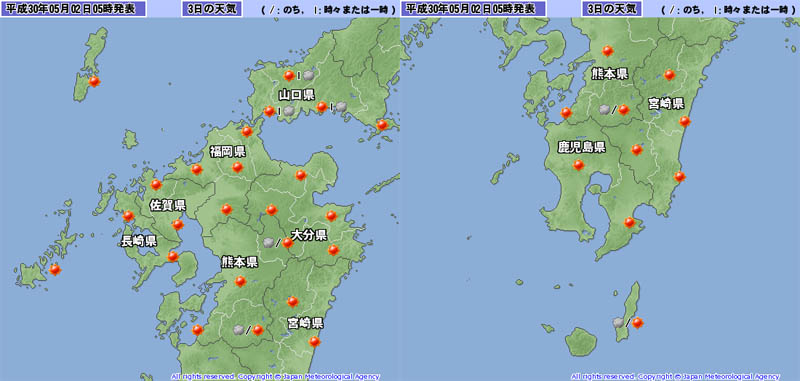Click the sun icon on Tsushima island
This screenshot has width=800, height=381.
click(94, 81)
